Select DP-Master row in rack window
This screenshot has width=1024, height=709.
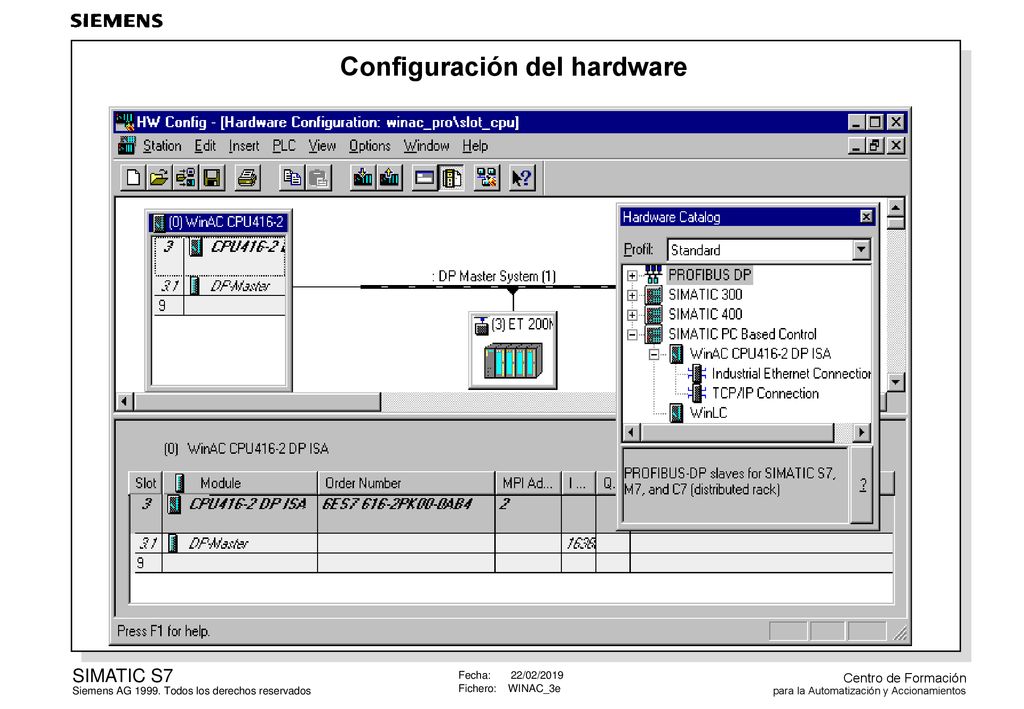(220, 286)
